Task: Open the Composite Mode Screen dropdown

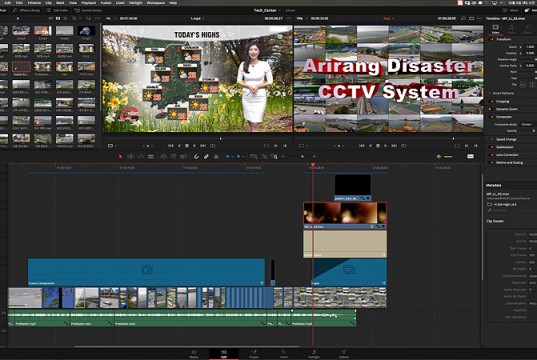Action: coord(527,124)
